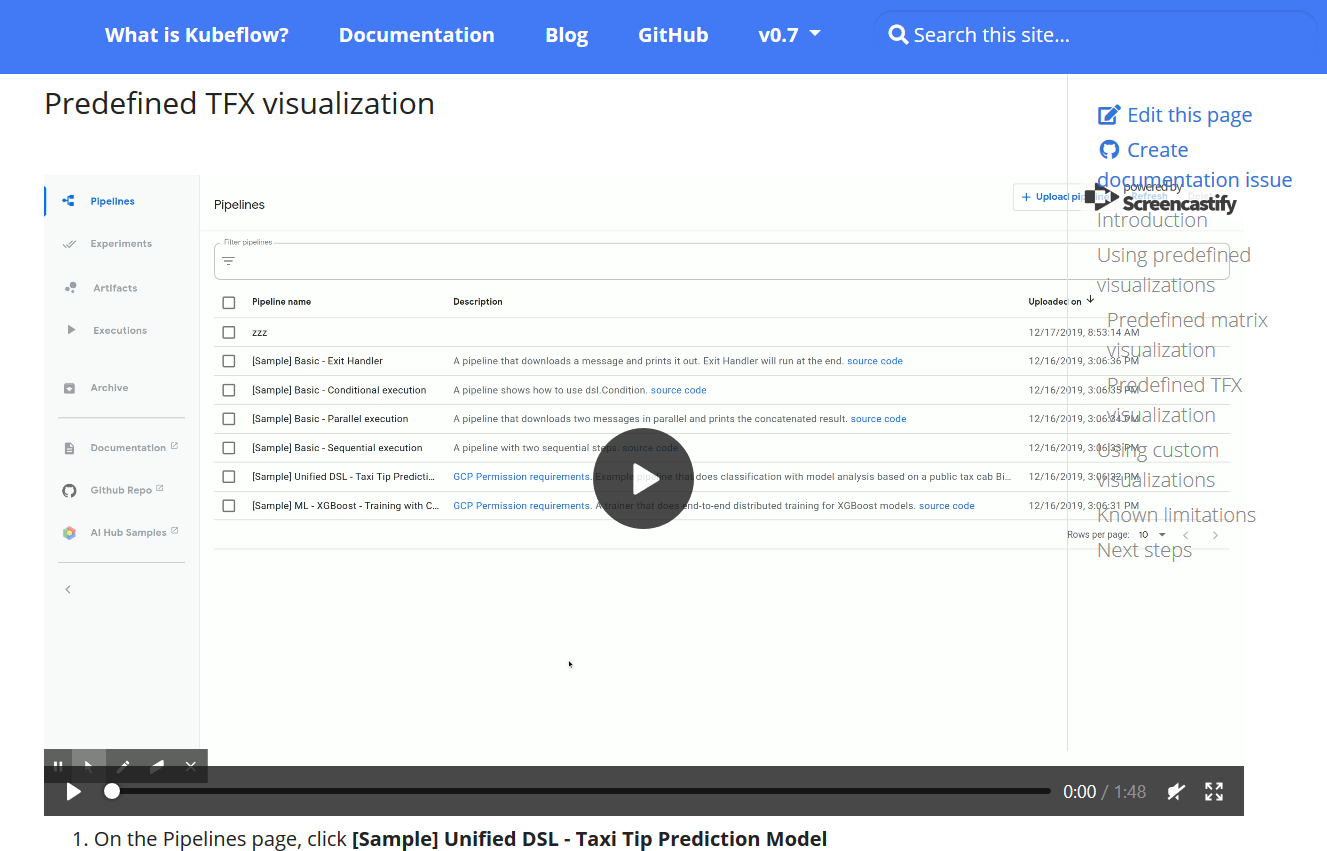
Task: Select the Screencastify pen annotation tool
Action: tap(123, 766)
